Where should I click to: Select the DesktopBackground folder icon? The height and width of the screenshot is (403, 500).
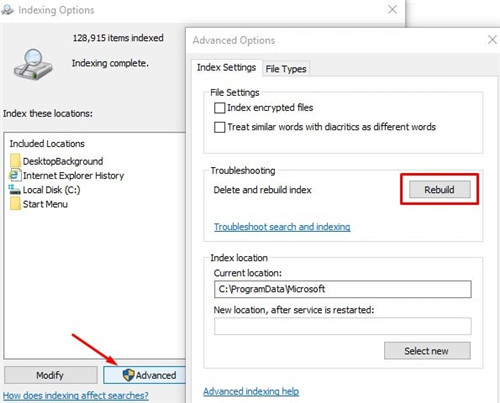15,161
